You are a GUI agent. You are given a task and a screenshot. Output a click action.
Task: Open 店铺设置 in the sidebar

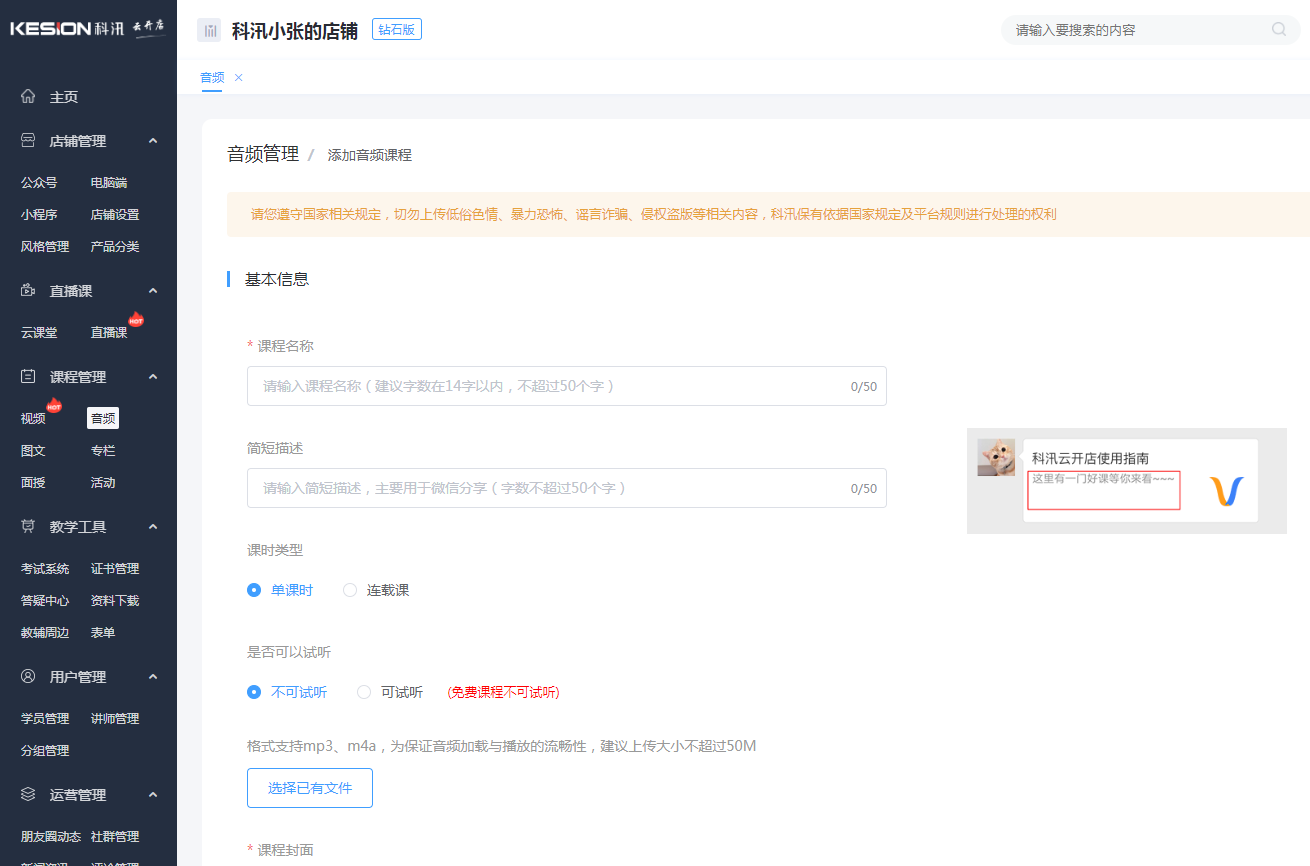tap(113, 214)
